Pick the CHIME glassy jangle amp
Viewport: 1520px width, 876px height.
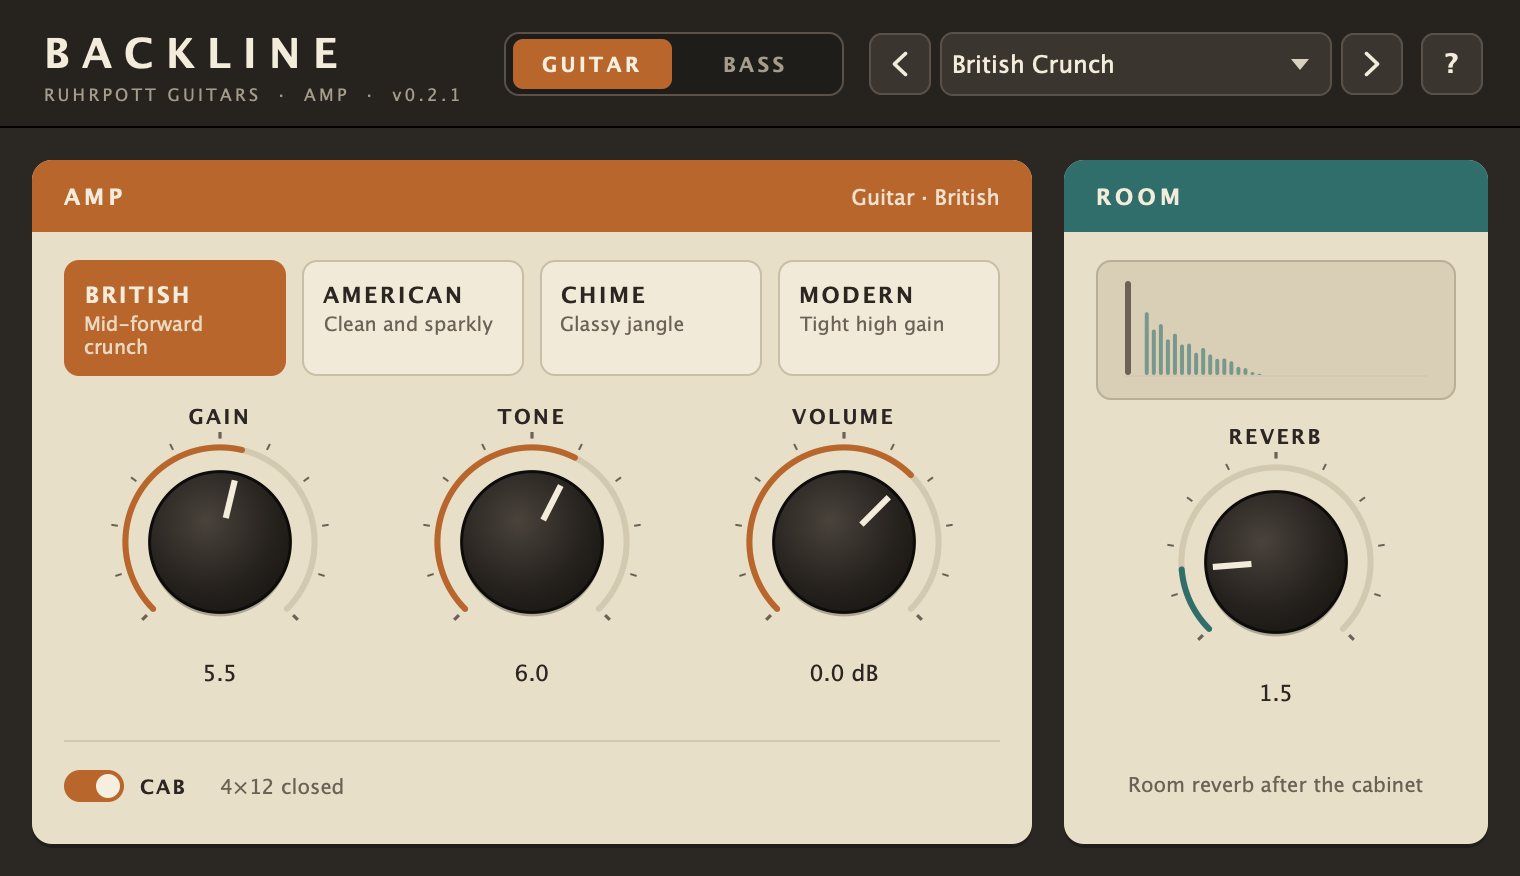point(651,318)
